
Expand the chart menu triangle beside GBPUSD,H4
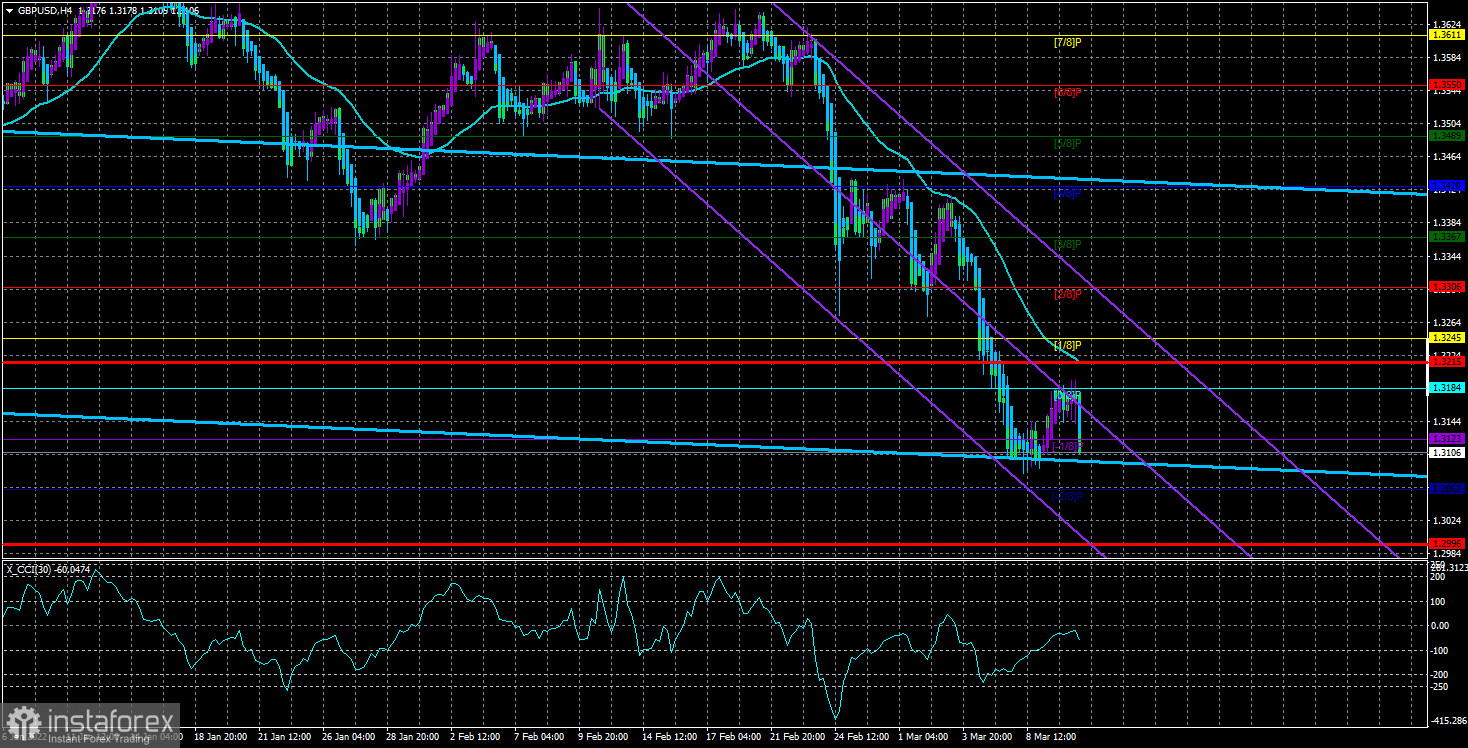click(9, 10)
